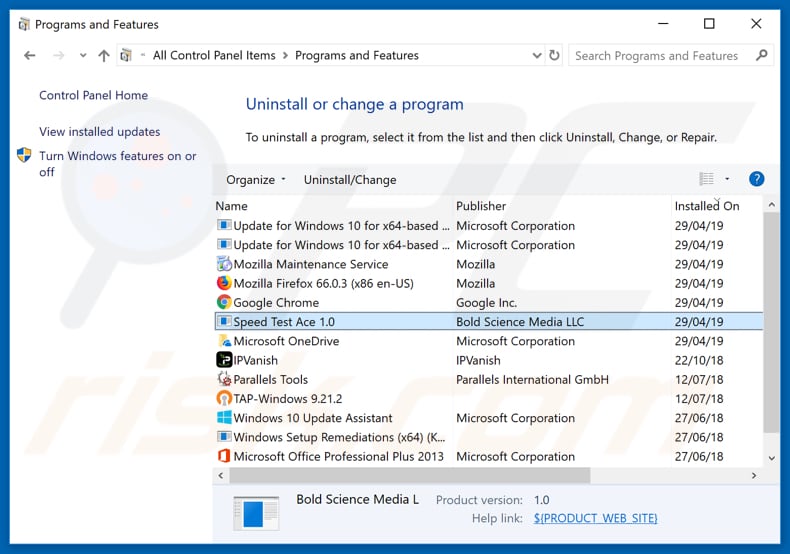This screenshot has width=790, height=554.
Task: Click the vertical scrollbar thumb
Action: pos(771,322)
